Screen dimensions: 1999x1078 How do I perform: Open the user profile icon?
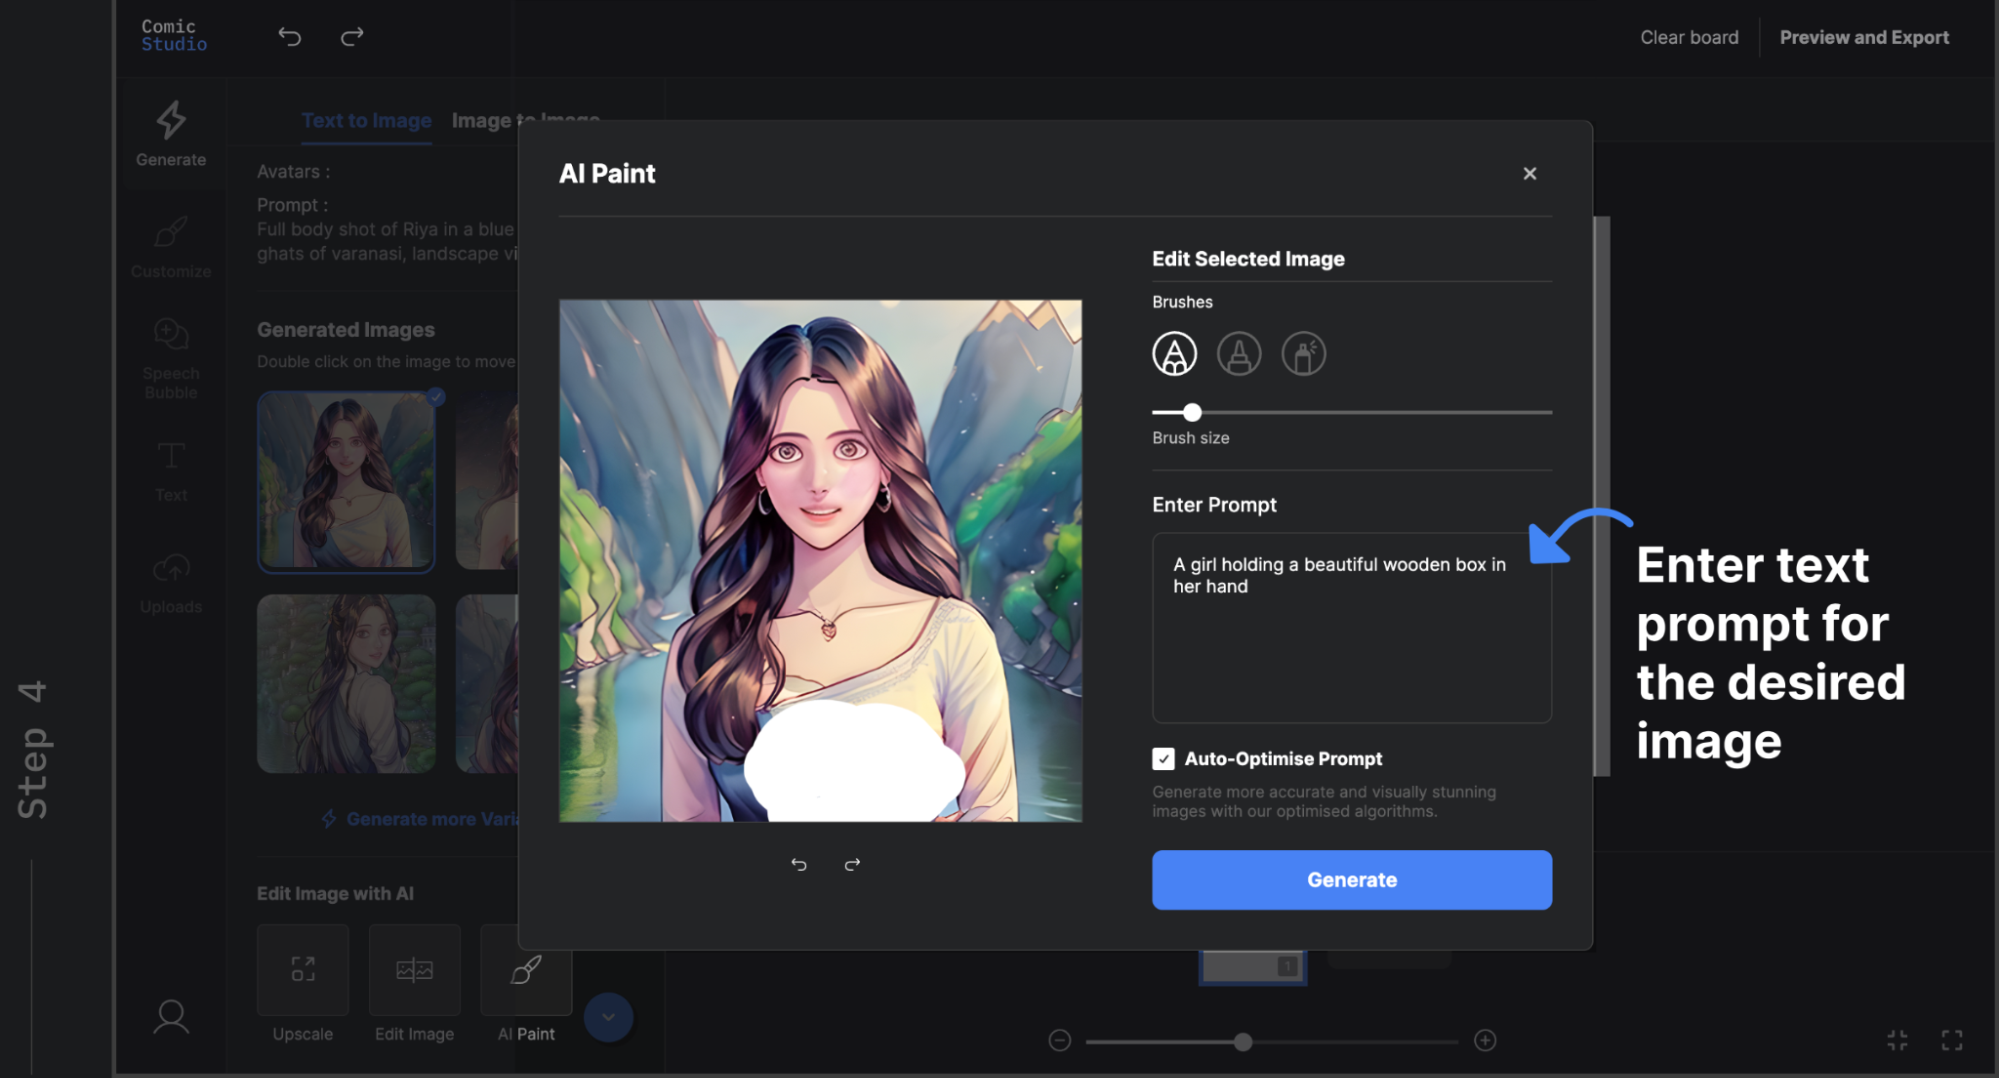coord(171,1017)
